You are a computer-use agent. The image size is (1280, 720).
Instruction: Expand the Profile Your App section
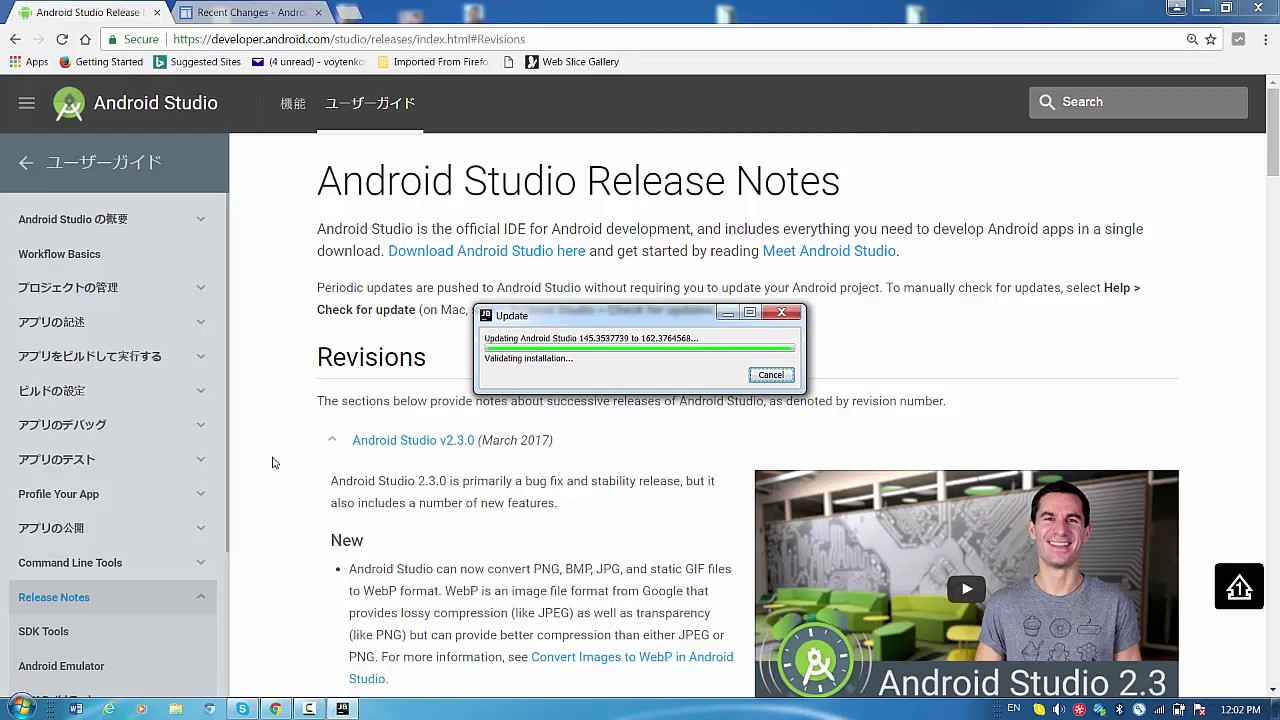[200, 494]
